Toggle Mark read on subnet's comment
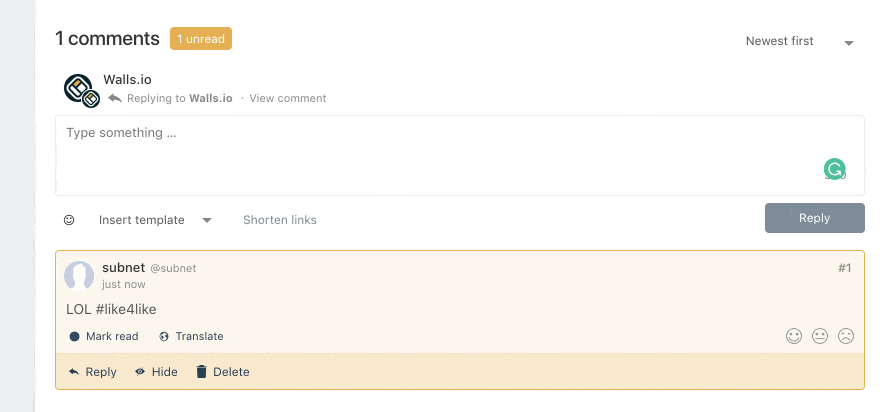This screenshot has width=882, height=412. tap(104, 337)
